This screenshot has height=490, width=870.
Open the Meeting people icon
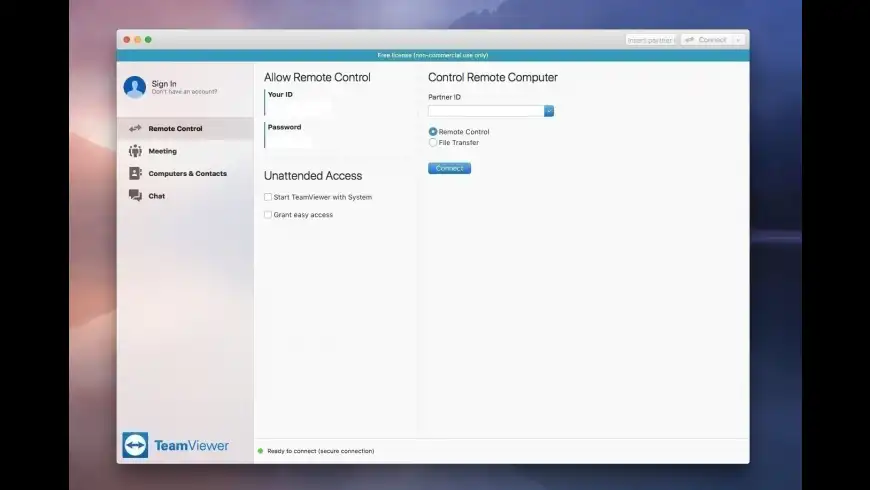coord(135,151)
